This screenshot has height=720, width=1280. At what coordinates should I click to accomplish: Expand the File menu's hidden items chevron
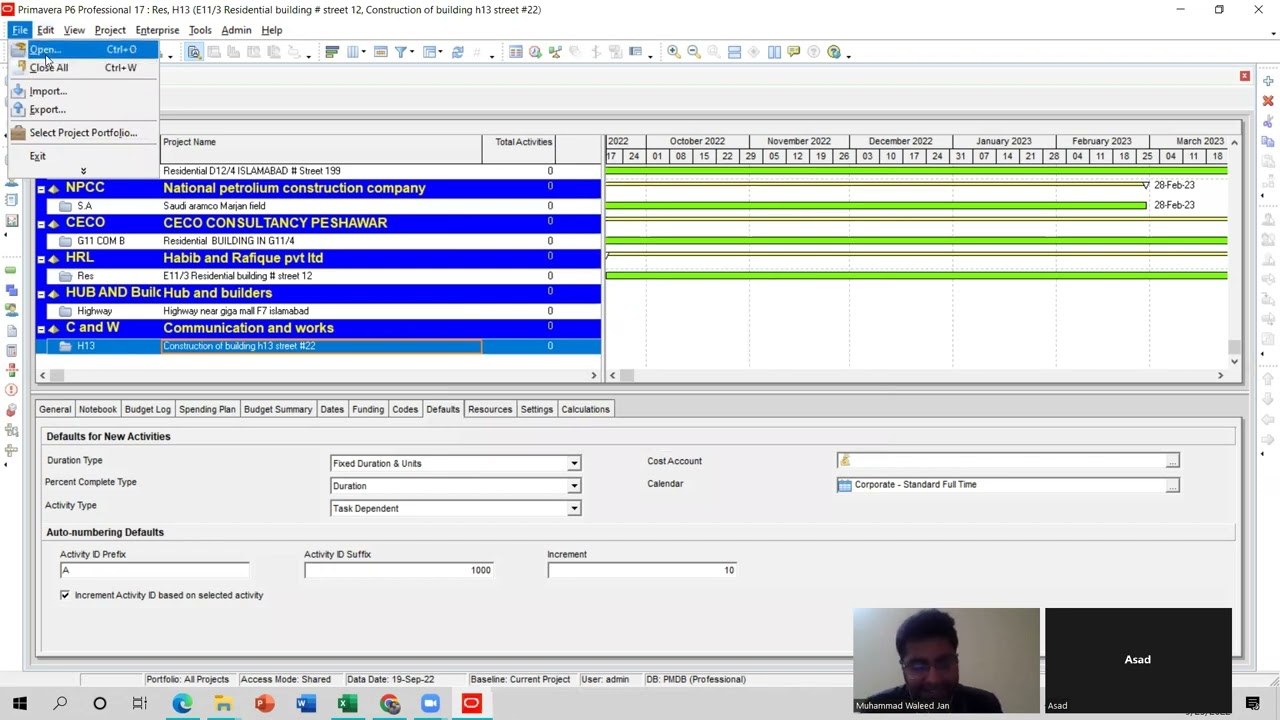pos(83,171)
